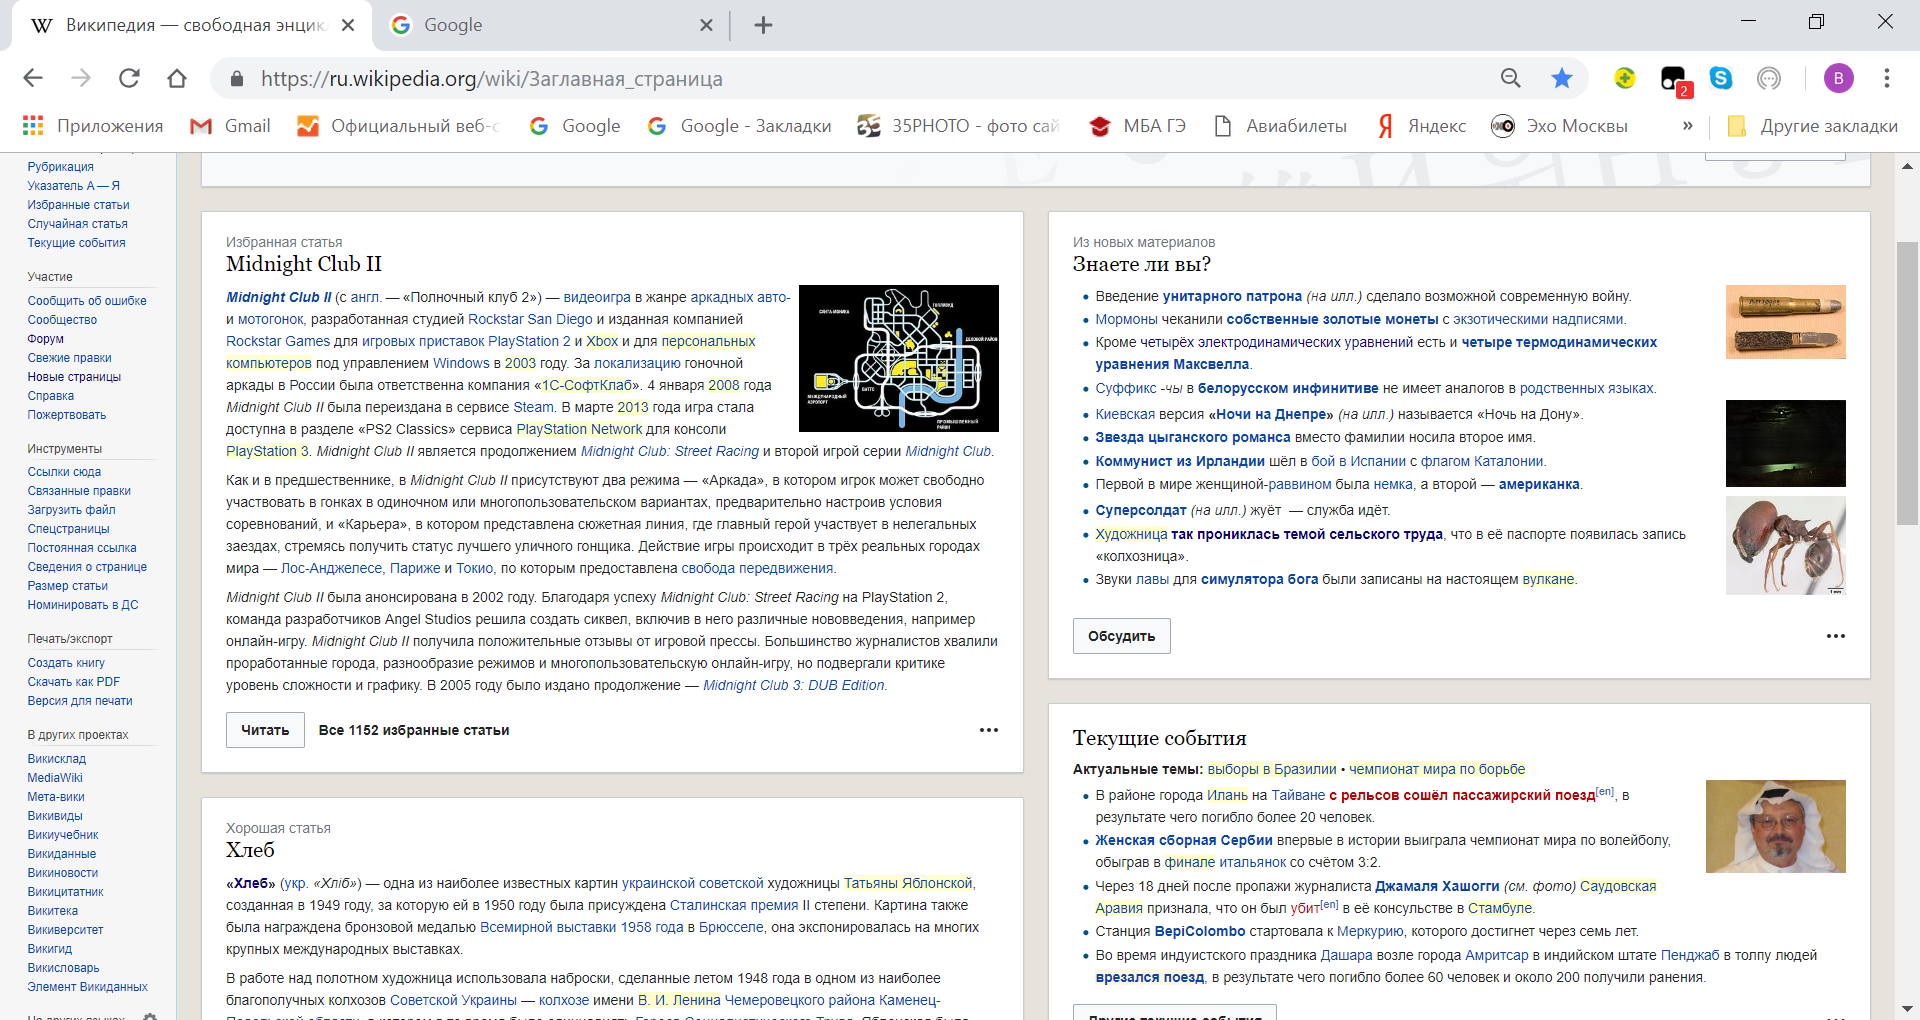Screen dimensions: 1920x1020
Task: Open Скачать как PDF link
Action: pyautogui.click(x=74, y=682)
